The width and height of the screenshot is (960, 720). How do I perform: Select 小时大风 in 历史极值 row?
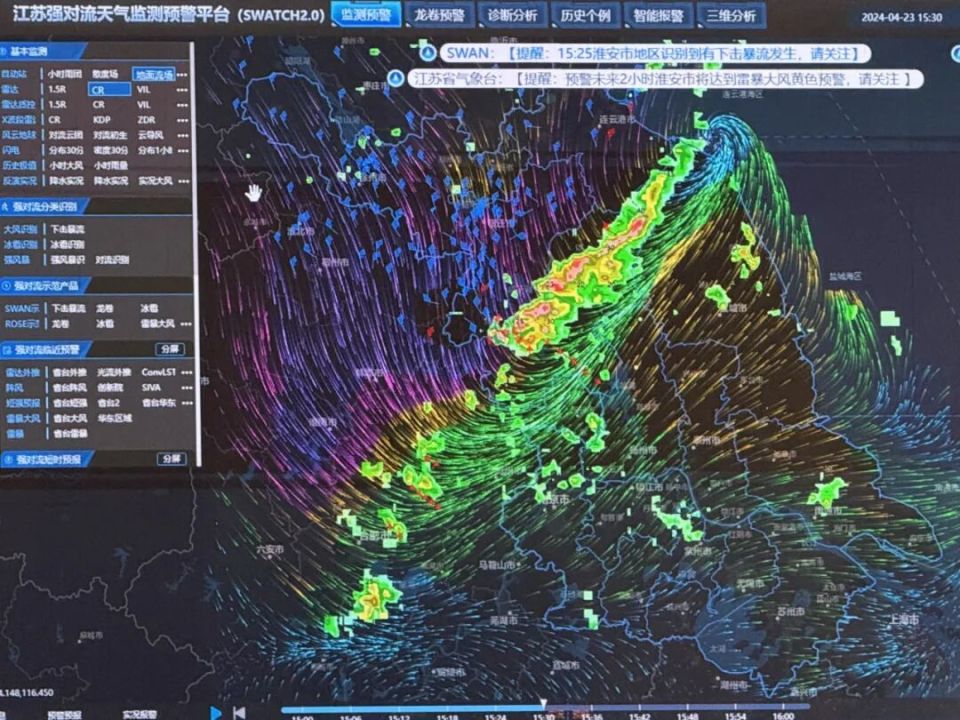point(66,165)
